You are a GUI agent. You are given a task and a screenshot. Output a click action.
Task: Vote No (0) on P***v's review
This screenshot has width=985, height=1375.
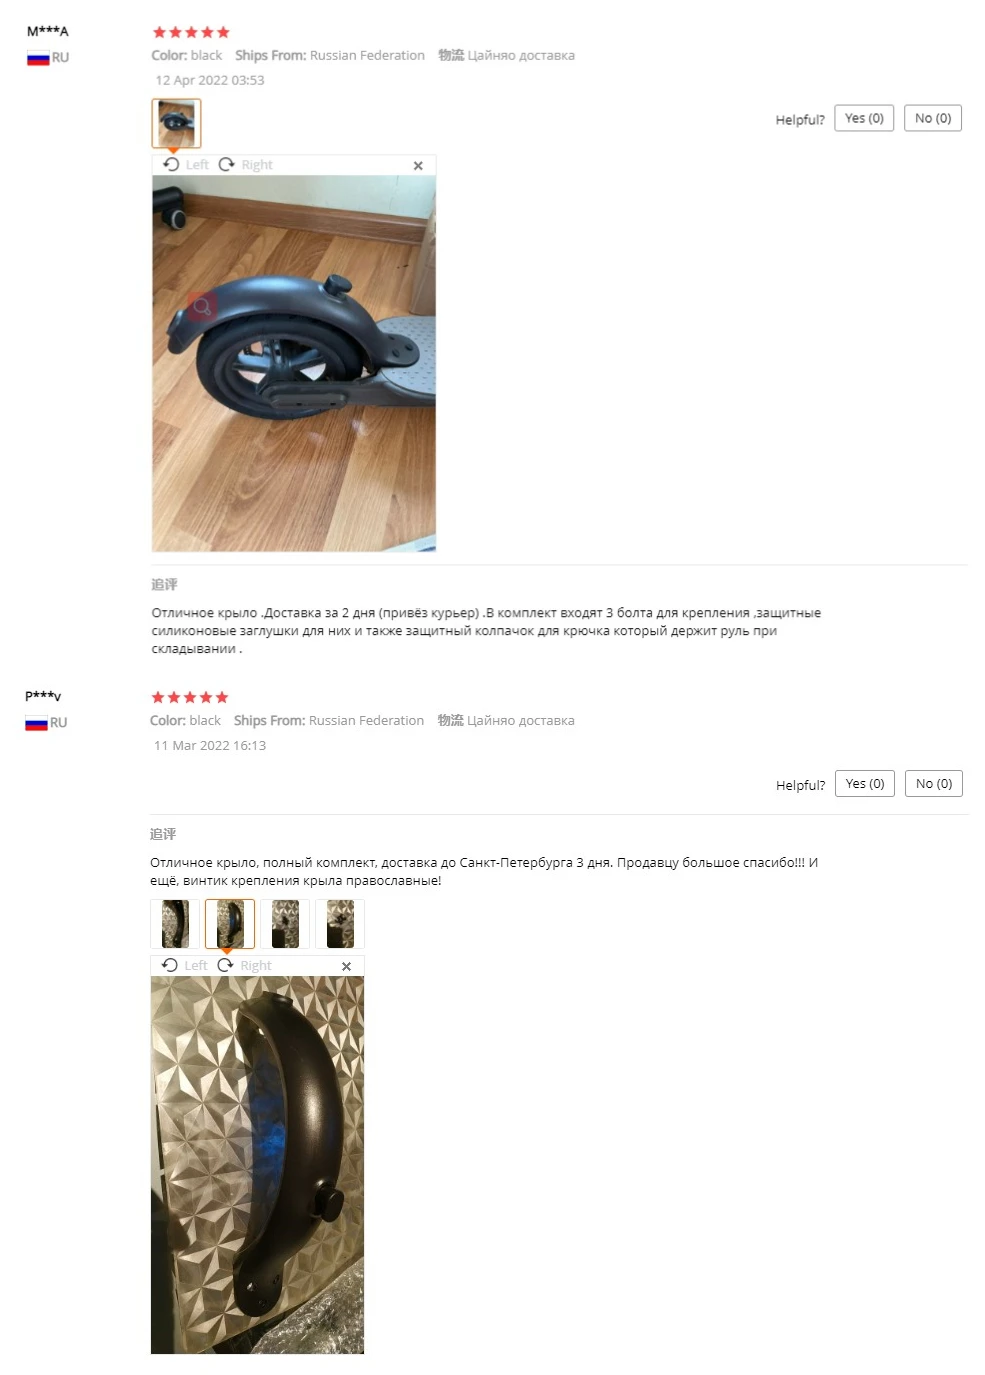point(934,784)
